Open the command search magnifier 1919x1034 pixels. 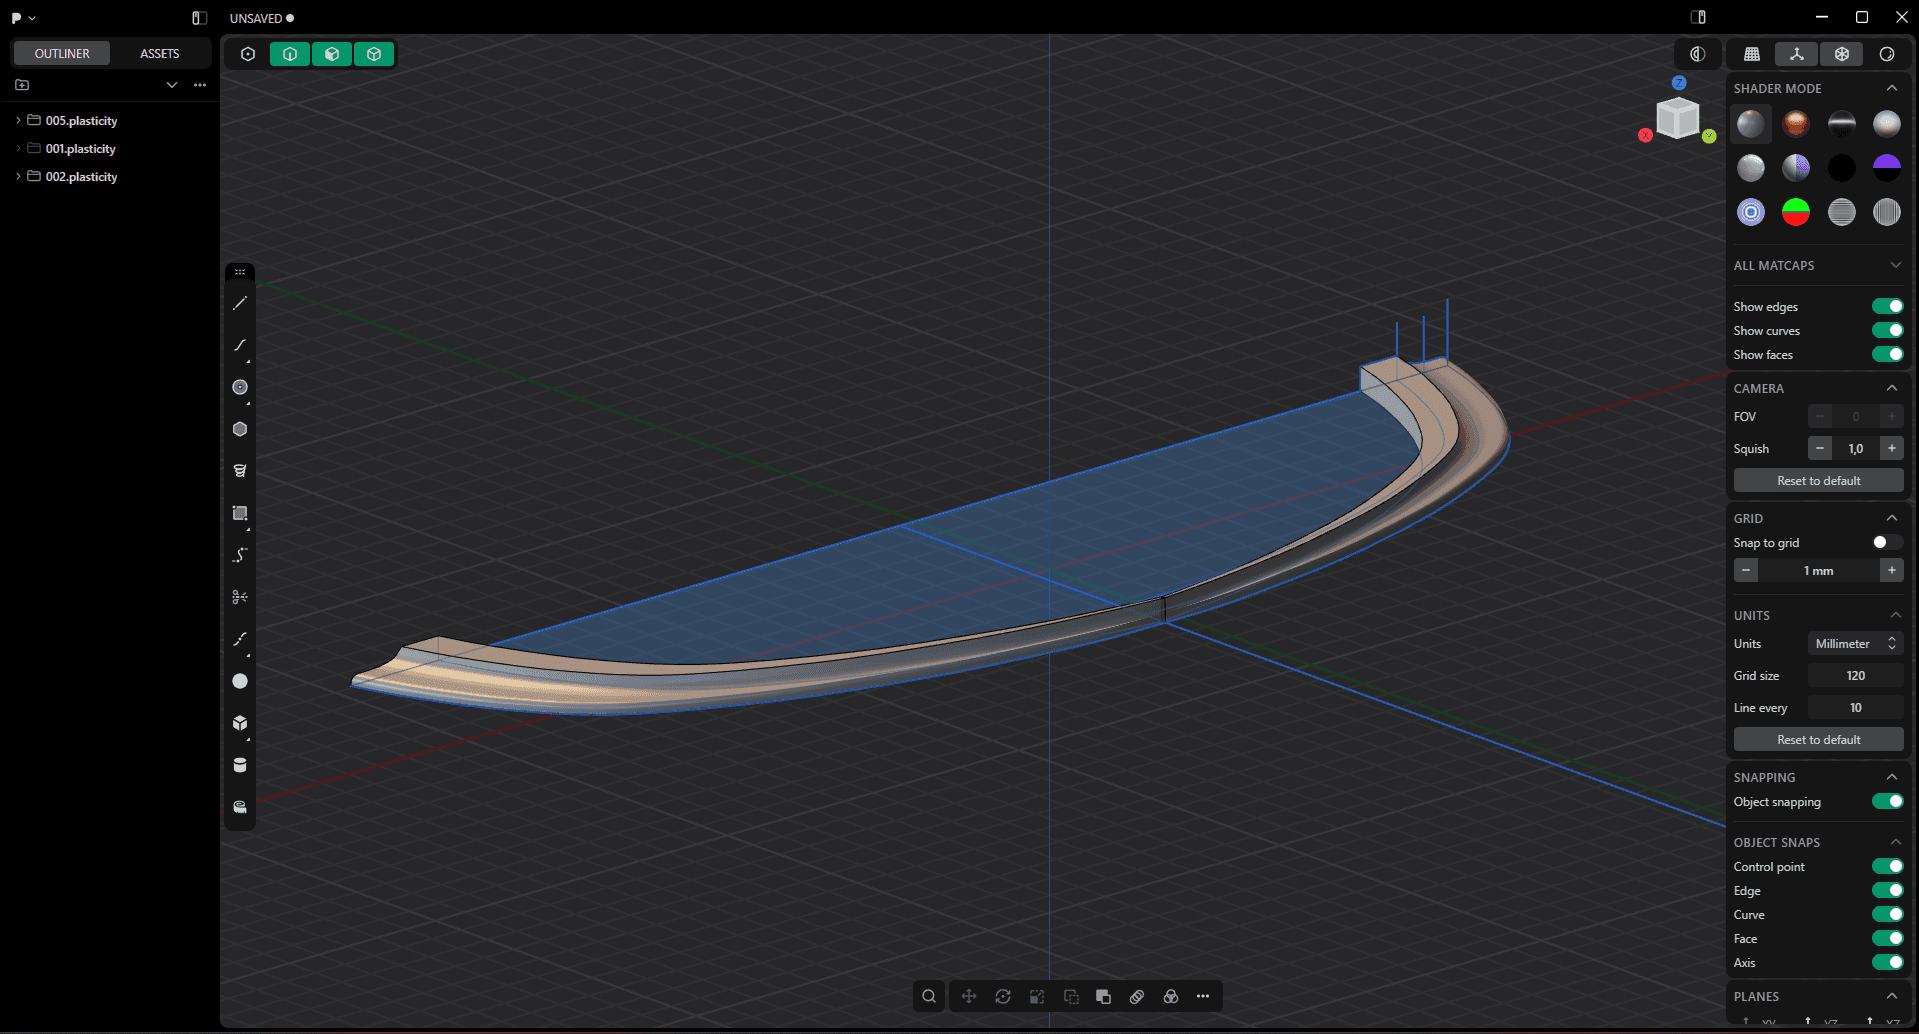click(929, 996)
